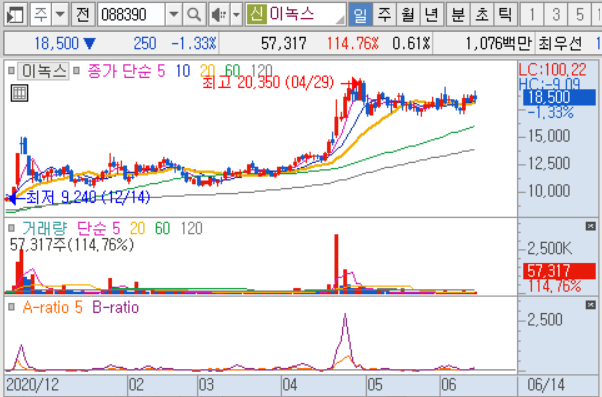Click the 60-day moving average legend
Screen dimensions: 602x397
point(232,71)
